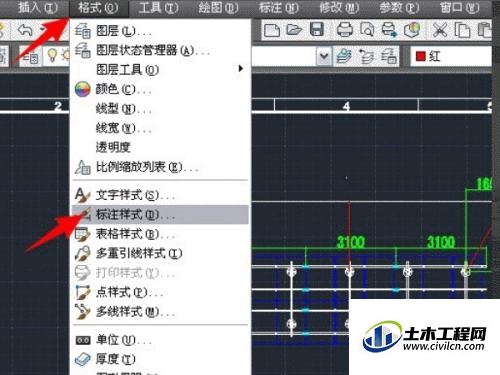Image resolution: width=500 pixels, height=375 pixels.
Task: Open the 修改(M) menu
Action: point(339,7)
